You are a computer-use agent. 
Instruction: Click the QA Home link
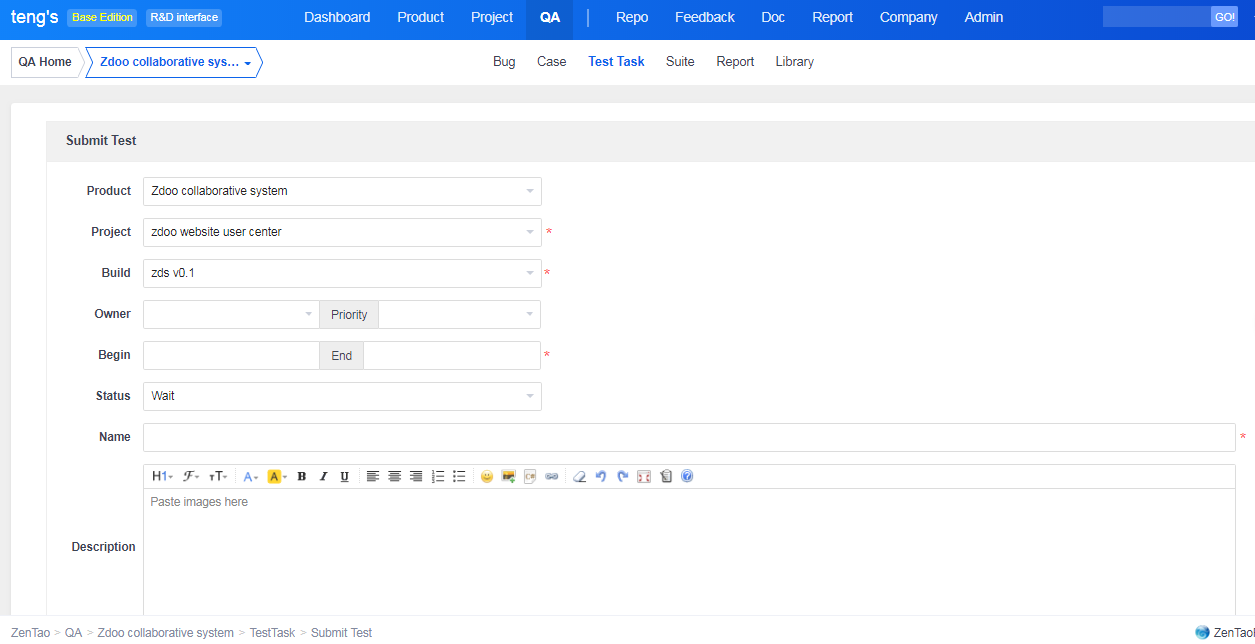coord(45,62)
